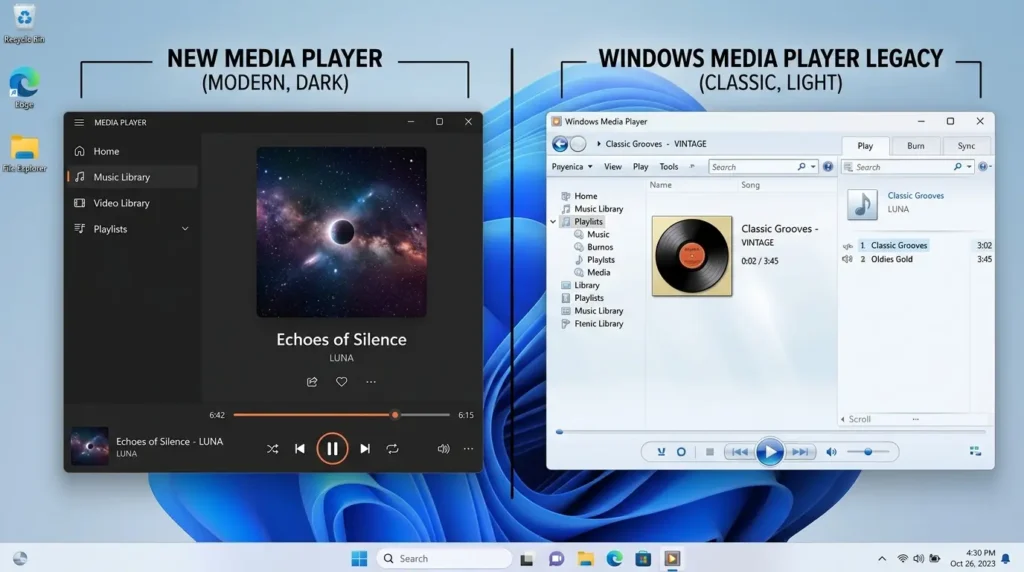1024x572 pixels.
Task: Expand the breadcrumb arrow before Classic Grooves
Action: click(x=598, y=144)
